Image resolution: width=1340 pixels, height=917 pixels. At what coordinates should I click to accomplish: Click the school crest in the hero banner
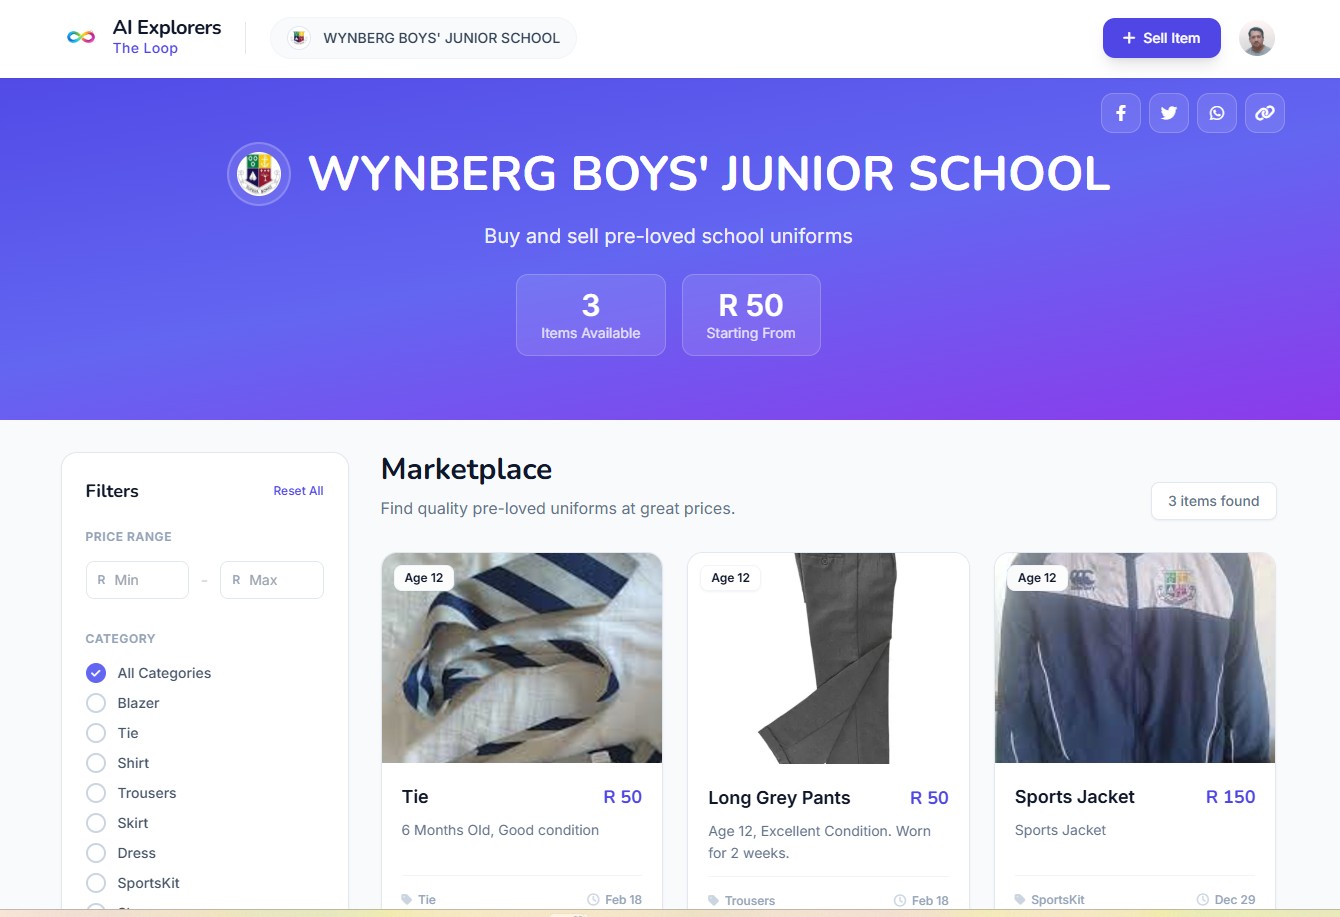click(x=259, y=174)
